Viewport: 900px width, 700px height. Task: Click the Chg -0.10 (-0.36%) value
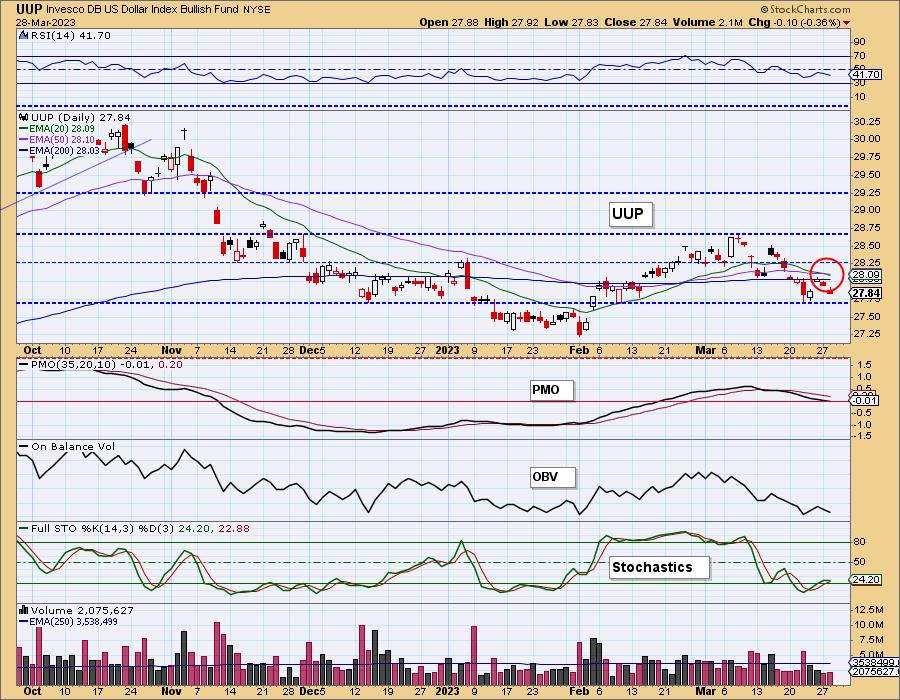click(x=794, y=22)
